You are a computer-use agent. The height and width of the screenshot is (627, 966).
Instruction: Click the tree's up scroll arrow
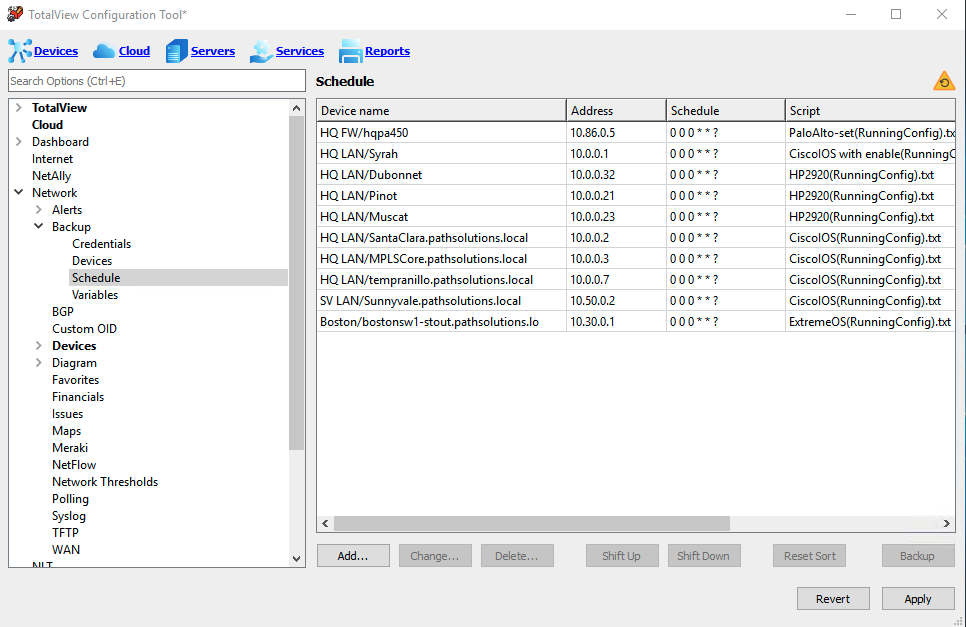[296, 108]
